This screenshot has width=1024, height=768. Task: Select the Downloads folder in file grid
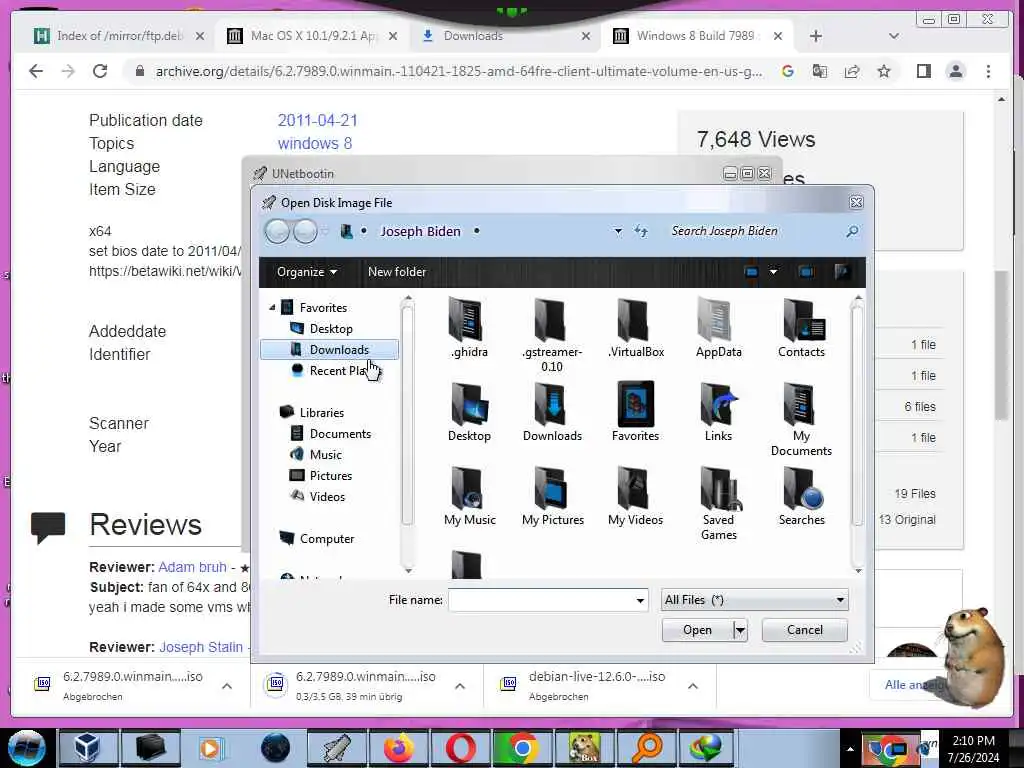click(552, 411)
